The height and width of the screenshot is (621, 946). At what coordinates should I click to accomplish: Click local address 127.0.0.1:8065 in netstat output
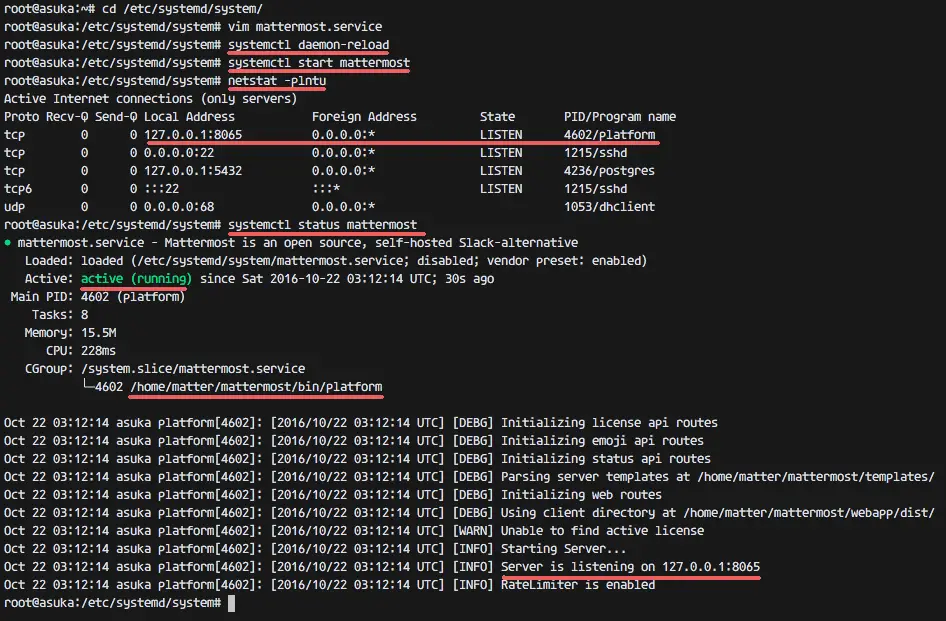(x=193, y=135)
